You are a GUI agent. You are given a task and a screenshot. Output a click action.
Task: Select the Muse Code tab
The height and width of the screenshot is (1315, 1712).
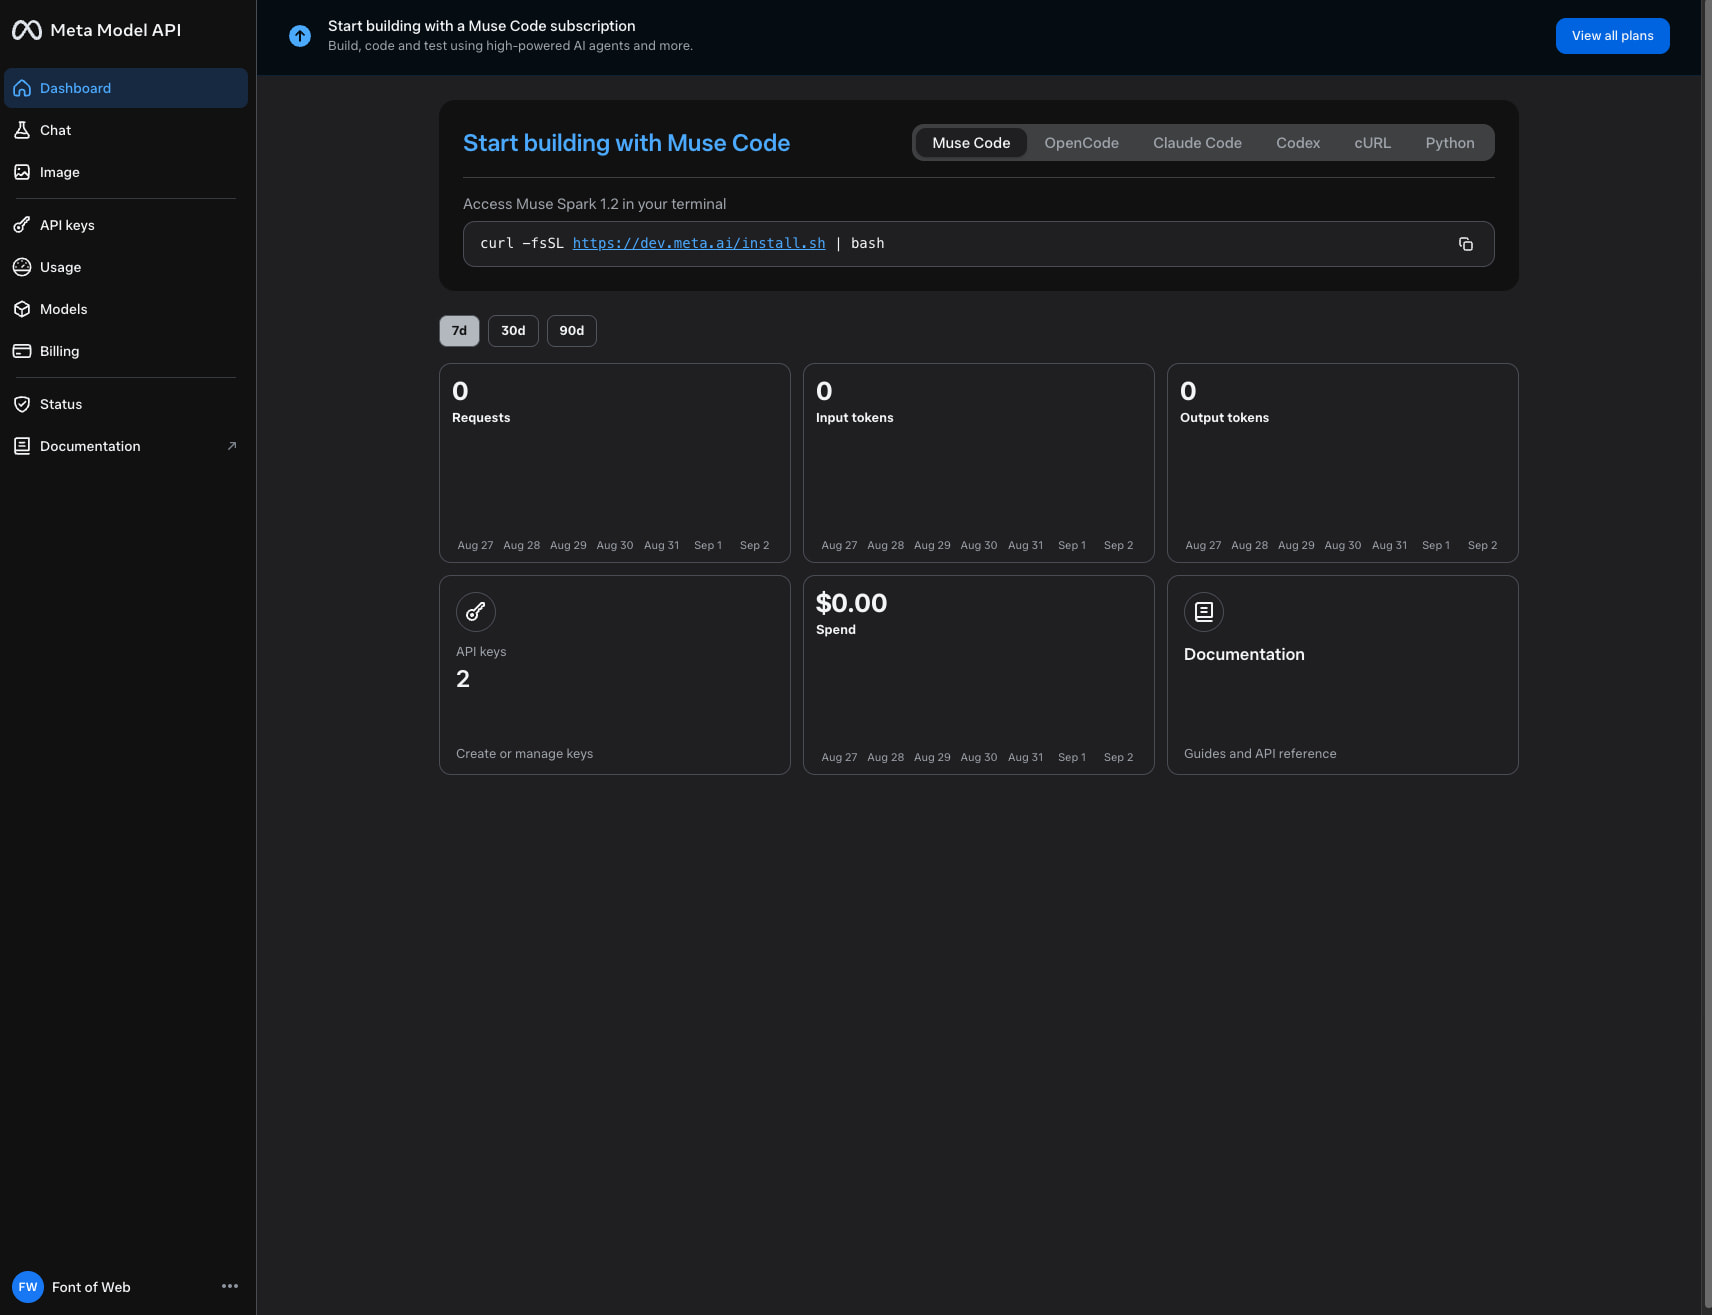[971, 143]
